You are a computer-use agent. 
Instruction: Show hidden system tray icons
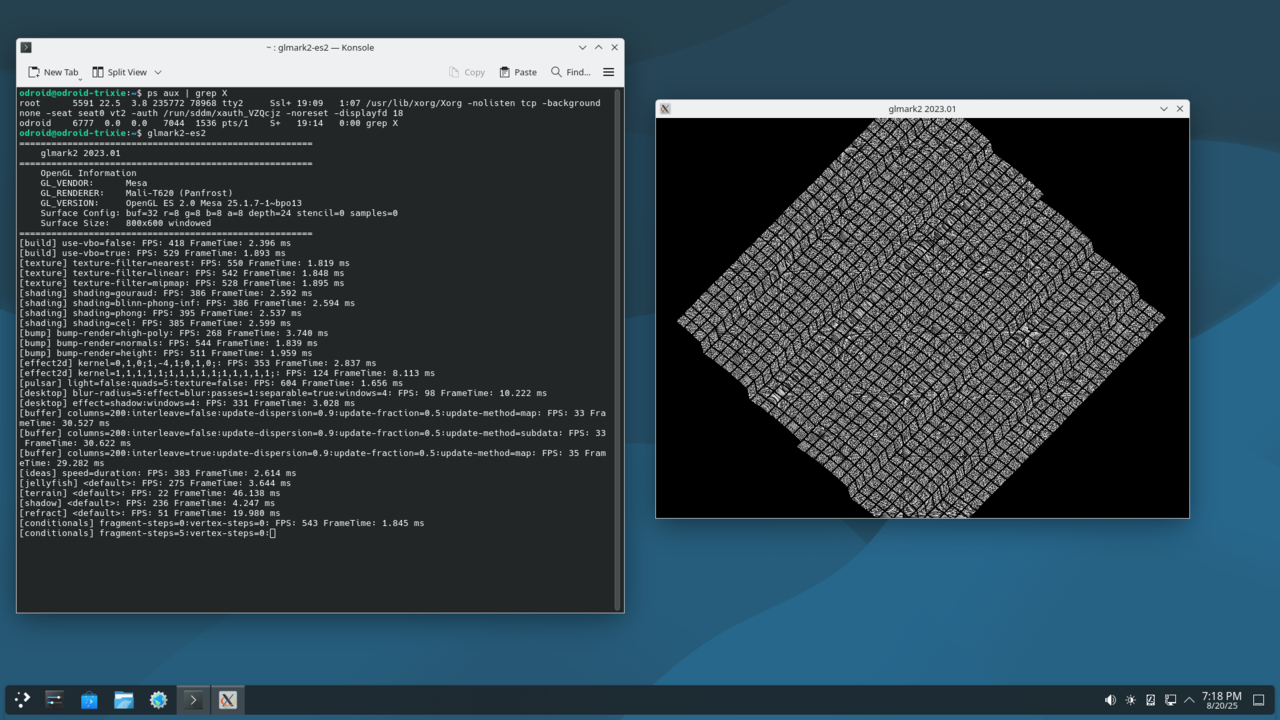pyautogui.click(x=1189, y=700)
